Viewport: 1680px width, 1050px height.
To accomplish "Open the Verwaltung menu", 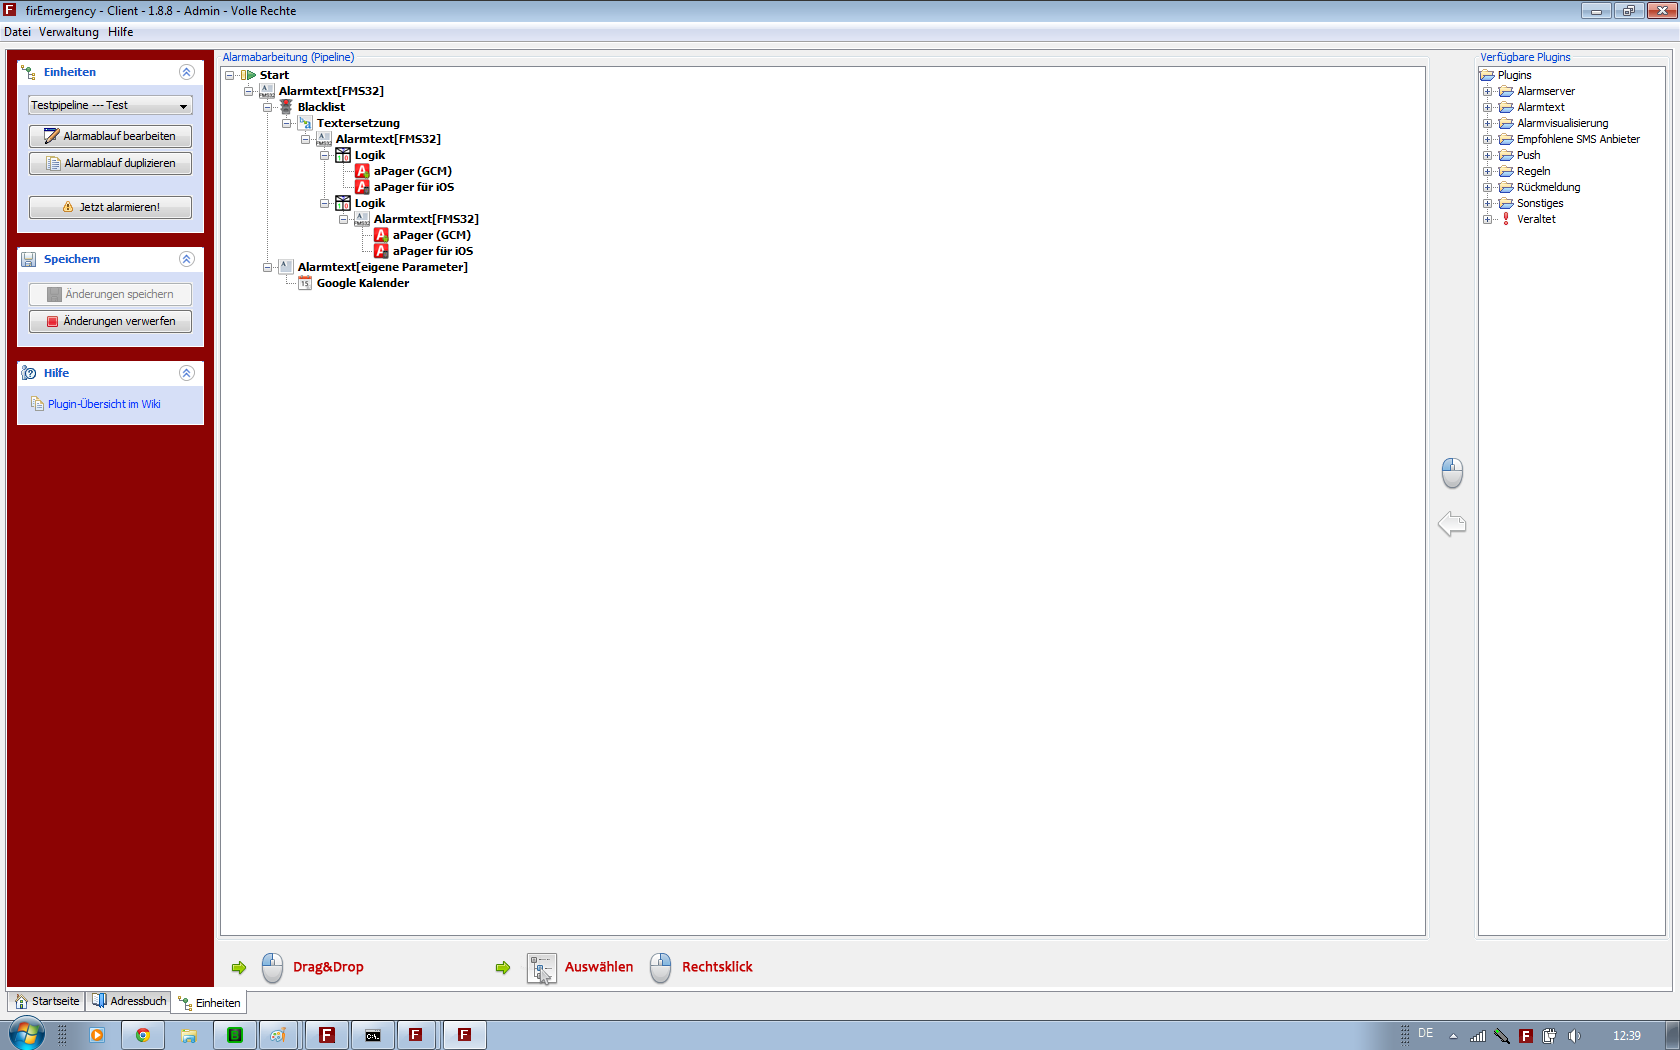I will coord(68,32).
